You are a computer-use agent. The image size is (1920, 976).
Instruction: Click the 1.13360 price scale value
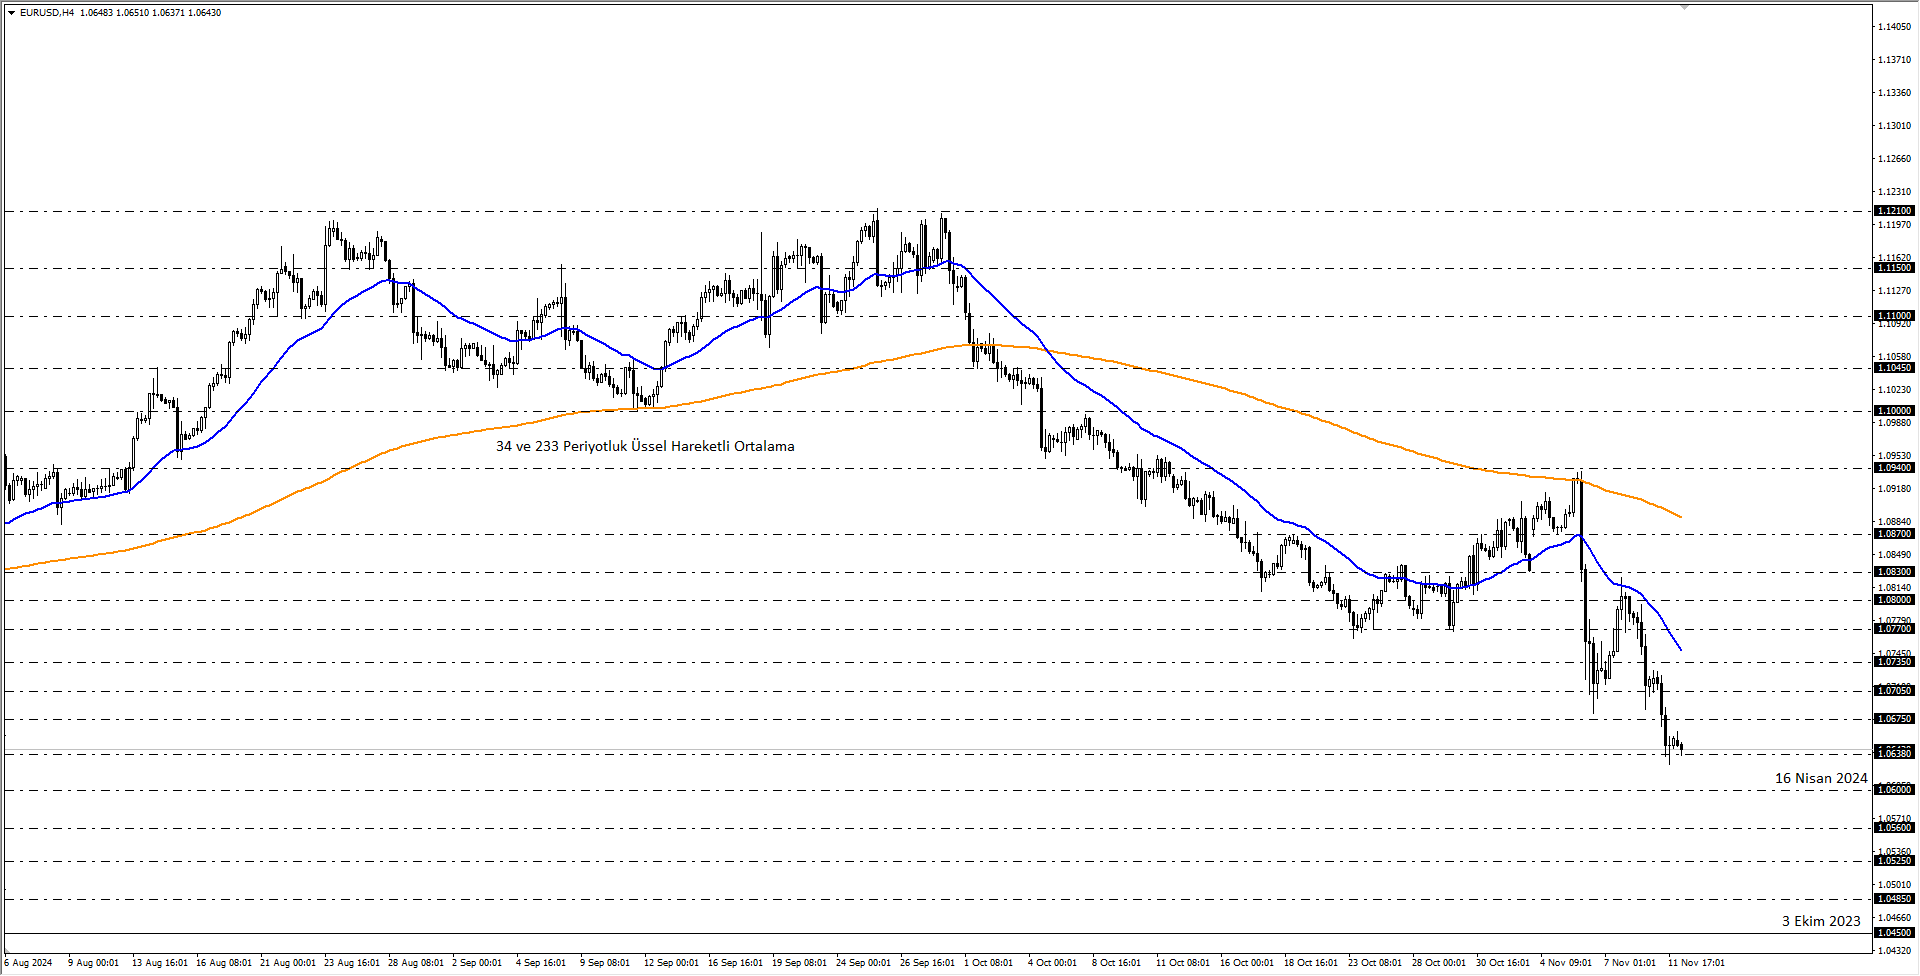(x=1894, y=93)
